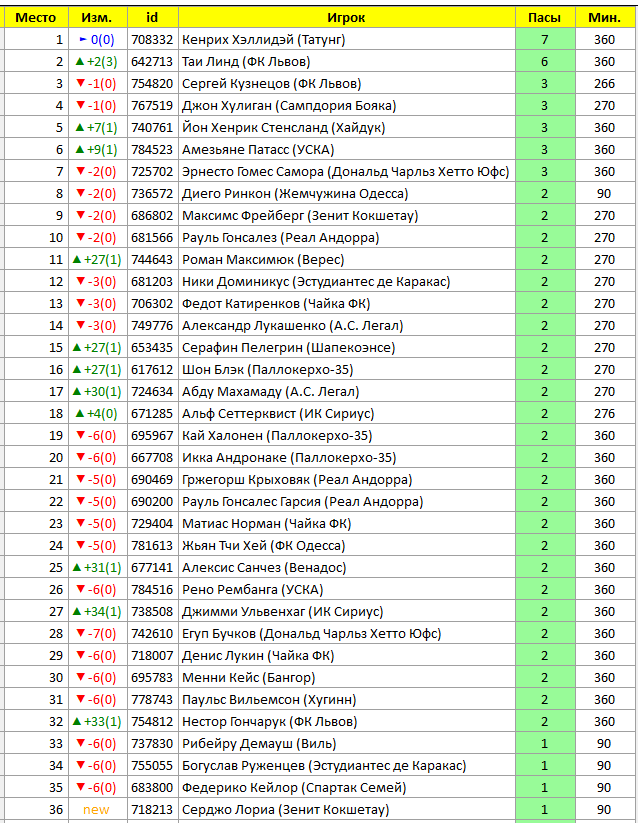The image size is (638, 823).
Task: Select the change cell 0(0)
Action: tap(97, 39)
